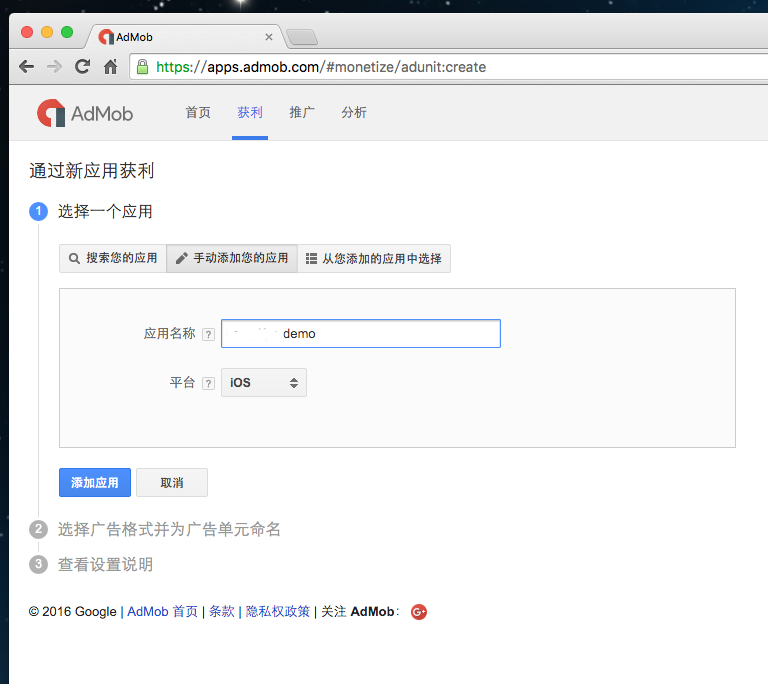The image size is (768, 684).
Task: Click the green maximize window button
Action: point(67,32)
